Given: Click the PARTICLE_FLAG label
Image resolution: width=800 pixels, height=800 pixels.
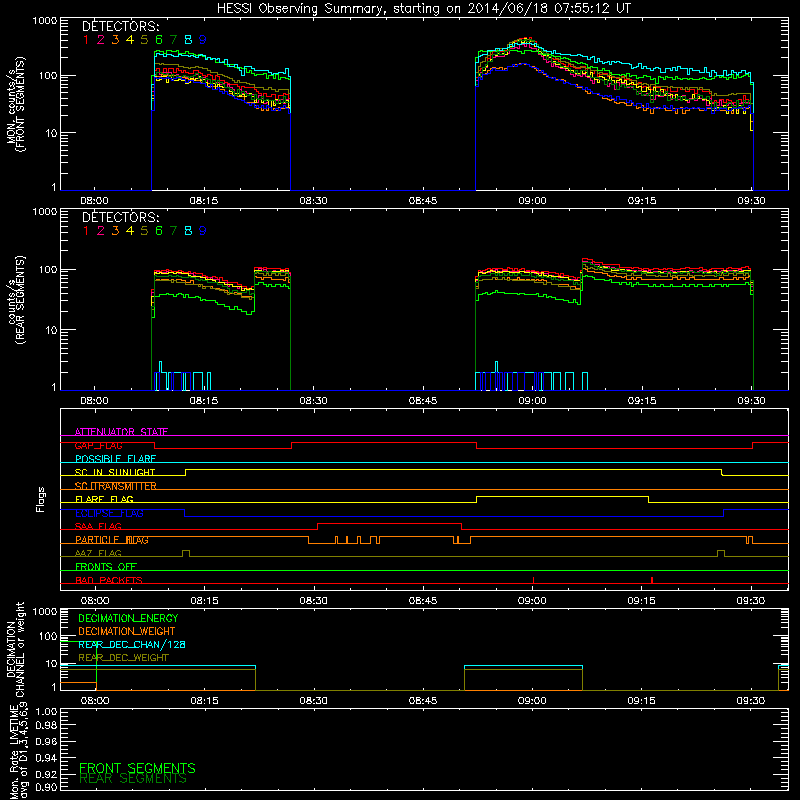Looking at the screenshot, I should 112,540.
